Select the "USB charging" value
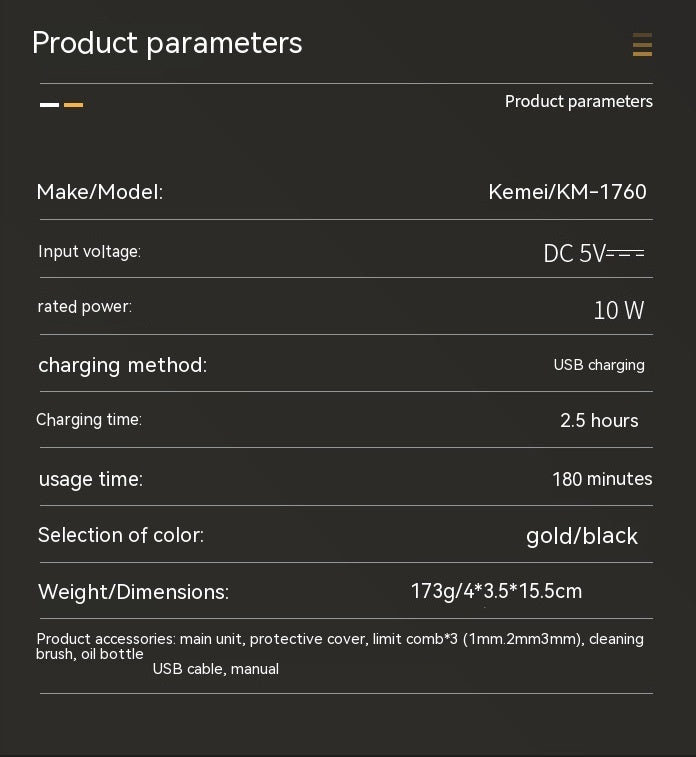696x757 pixels. (x=599, y=365)
